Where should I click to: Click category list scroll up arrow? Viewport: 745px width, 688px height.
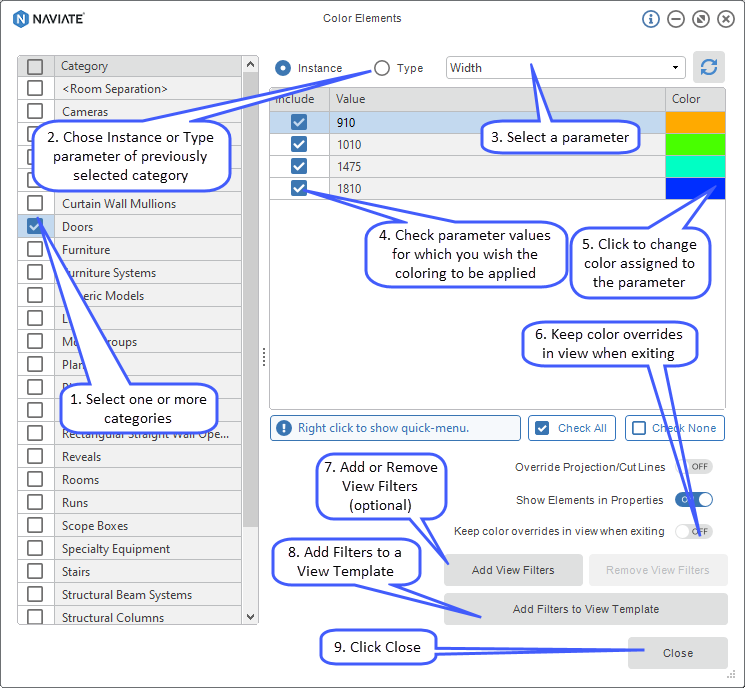point(250,64)
